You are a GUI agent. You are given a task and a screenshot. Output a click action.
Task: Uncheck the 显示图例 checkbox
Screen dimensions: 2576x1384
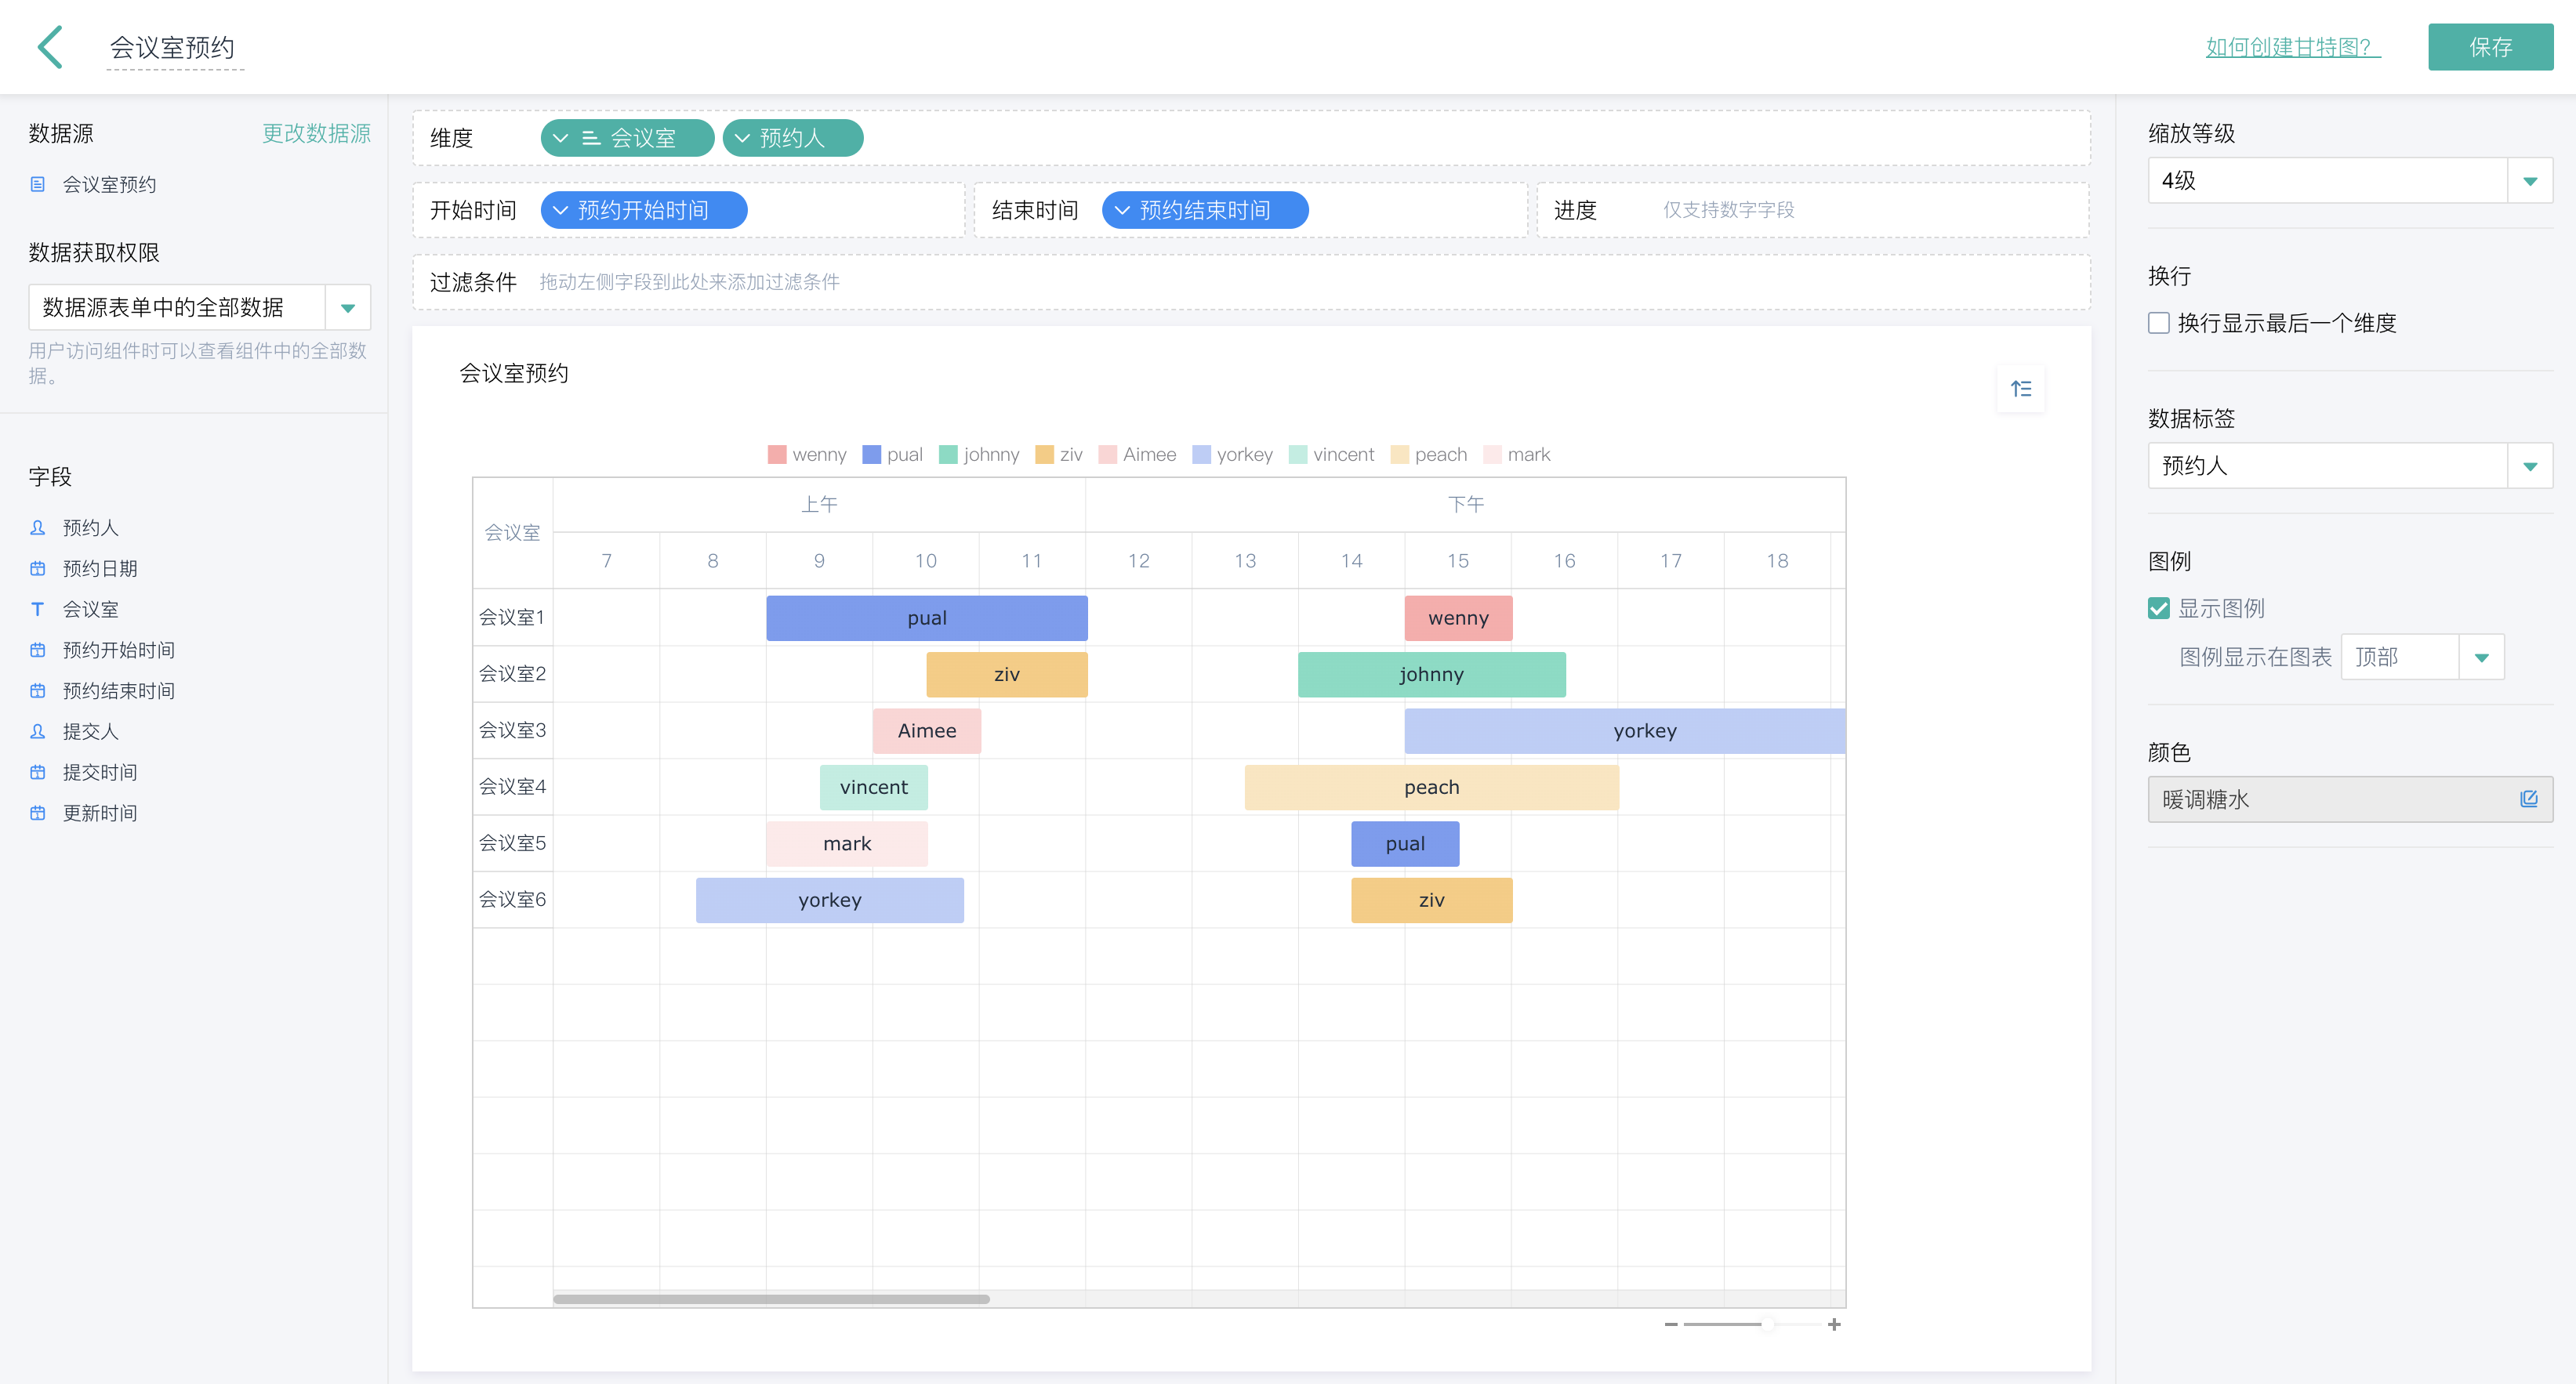click(x=2159, y=608)
